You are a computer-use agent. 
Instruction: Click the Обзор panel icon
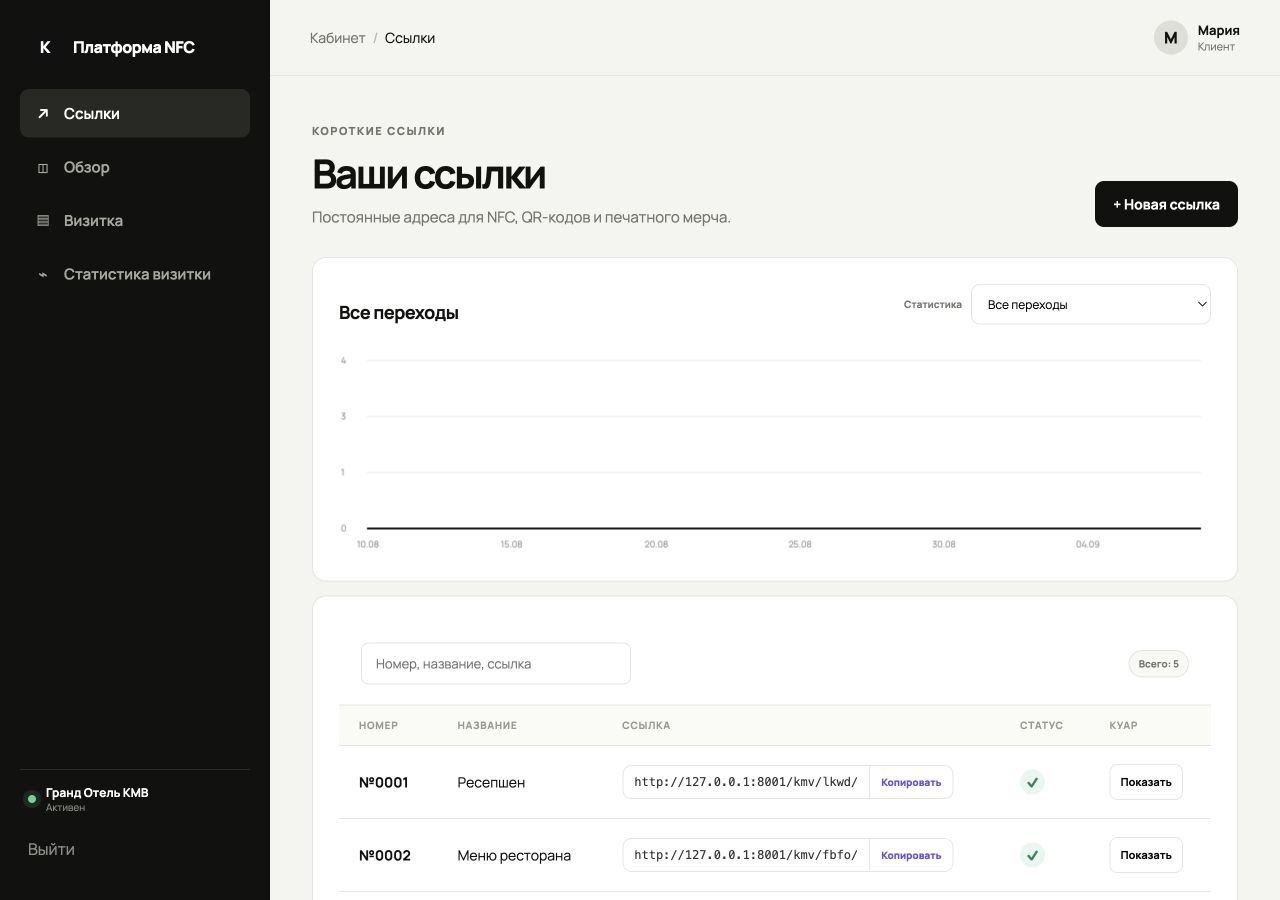[x=43, y=168]
